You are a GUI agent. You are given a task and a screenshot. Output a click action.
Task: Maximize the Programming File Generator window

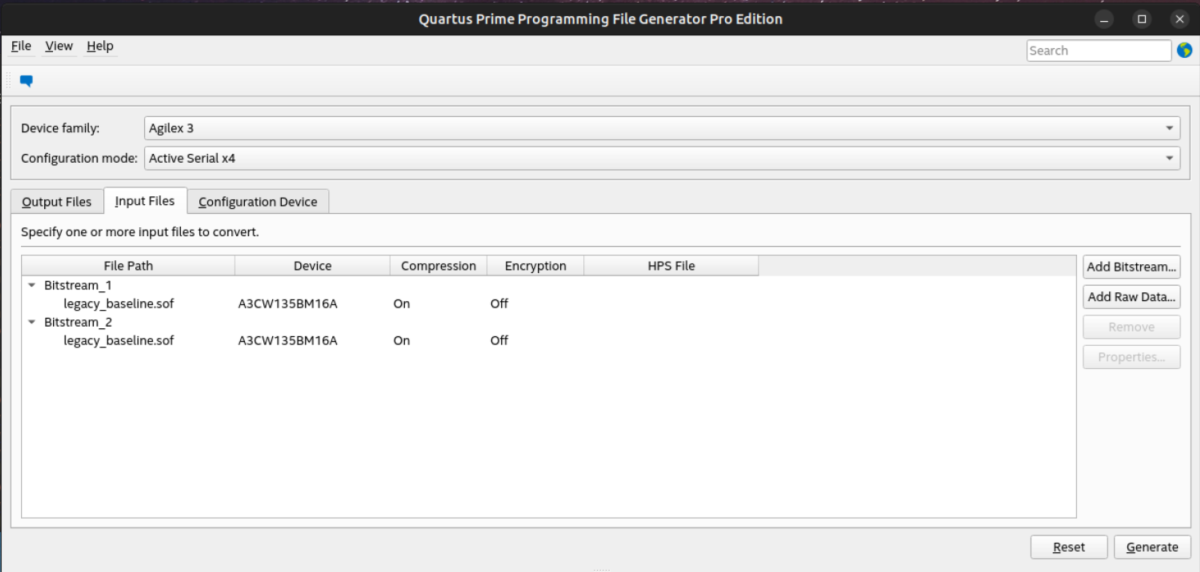pyautogui.click(x=1141, y=19)
